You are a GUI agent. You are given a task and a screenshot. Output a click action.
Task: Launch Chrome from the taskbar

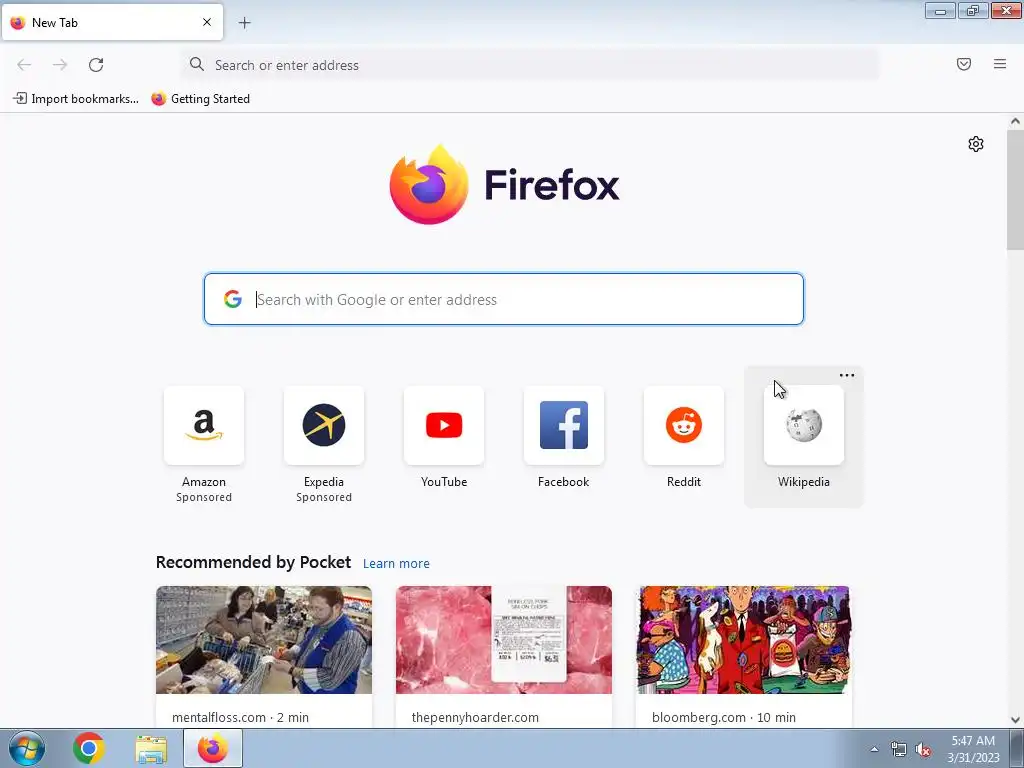(89, 748)
